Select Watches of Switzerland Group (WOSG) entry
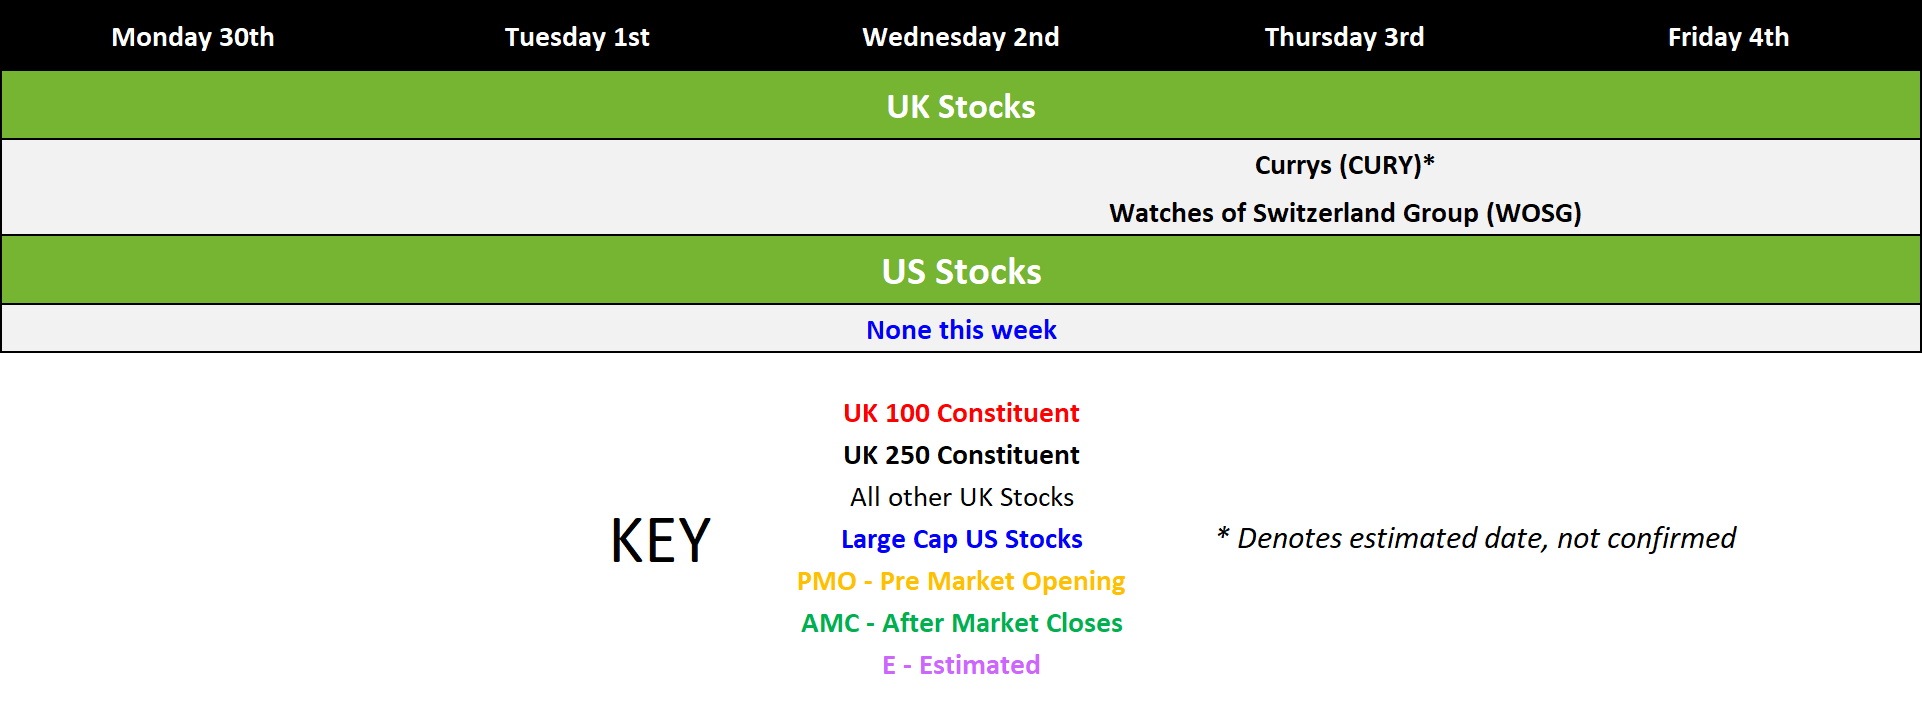The height and width of the screenshot is (716, 1922). tap(1345, 213)
